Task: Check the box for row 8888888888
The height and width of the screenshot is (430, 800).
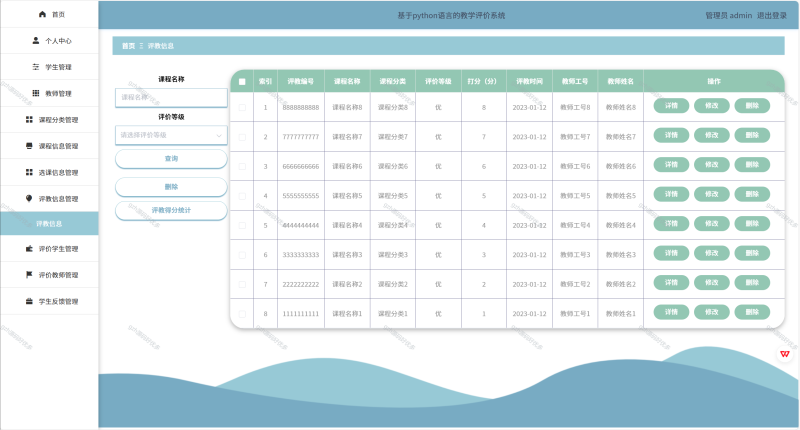Action: coord(242,108)
